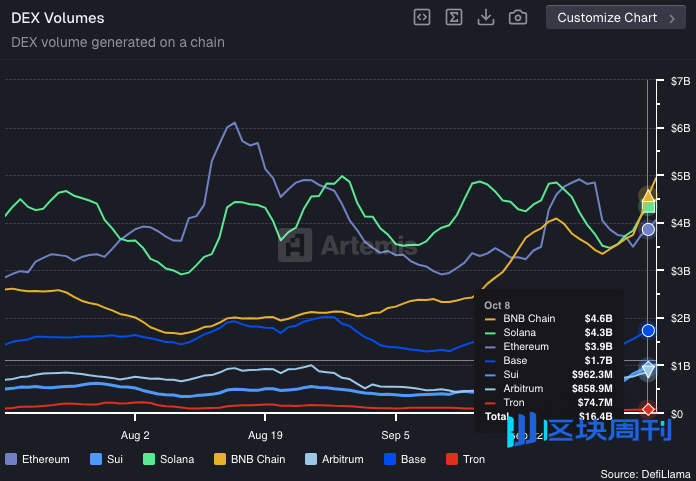Screen dimensions: 696x481
Task: Download the chart data
Action: (486, 17)
